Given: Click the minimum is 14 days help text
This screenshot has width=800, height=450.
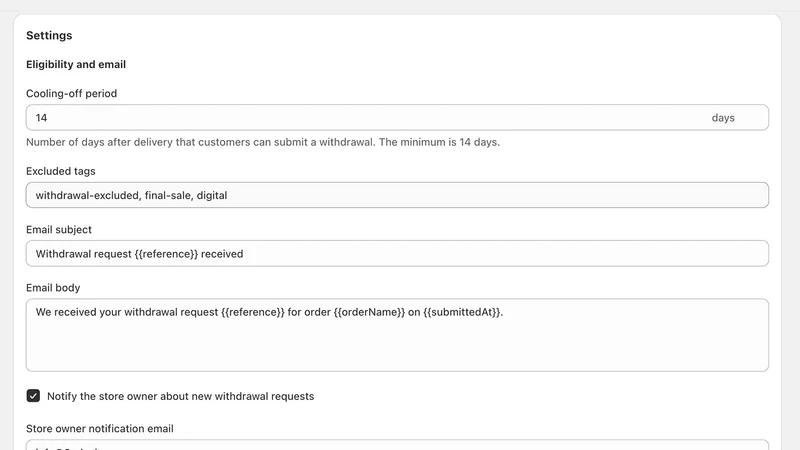Looking at the screenshot, I should pyautogui.click(x=263, y=142).
